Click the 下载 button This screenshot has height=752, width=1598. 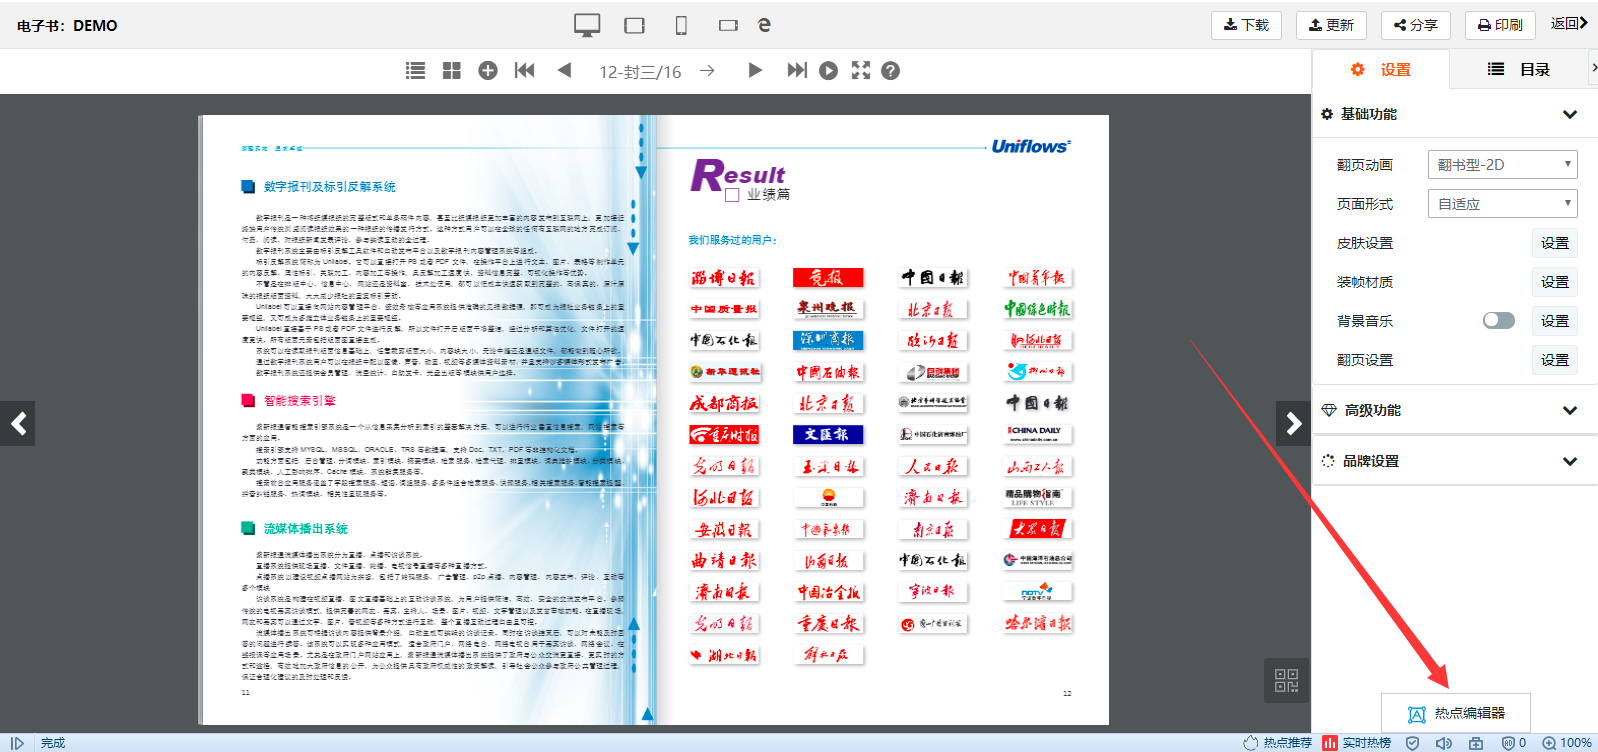click(x=1246, y=25)
